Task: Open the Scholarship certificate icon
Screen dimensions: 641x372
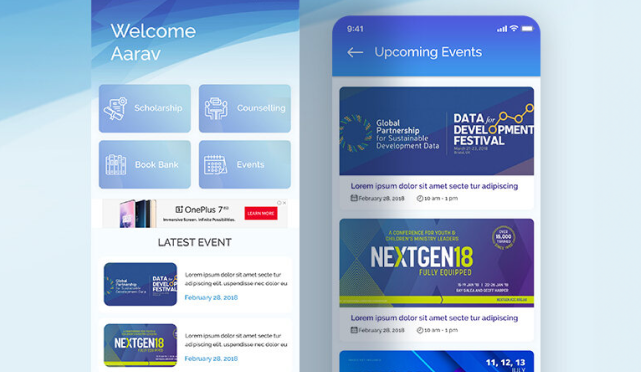Action: (115, 108)
